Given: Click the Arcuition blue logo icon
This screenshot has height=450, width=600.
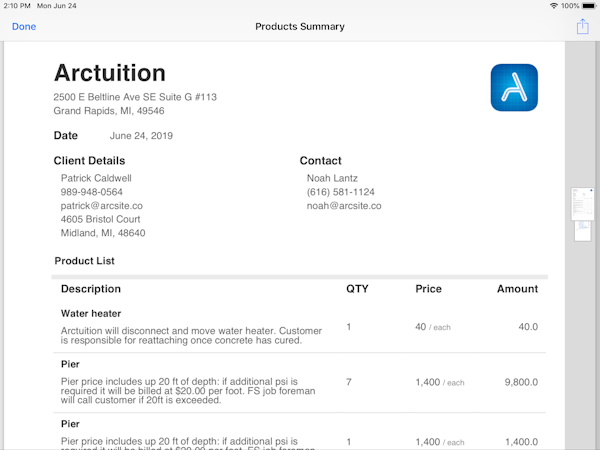Looking at the screenshot, I should [x=515, y=87].
